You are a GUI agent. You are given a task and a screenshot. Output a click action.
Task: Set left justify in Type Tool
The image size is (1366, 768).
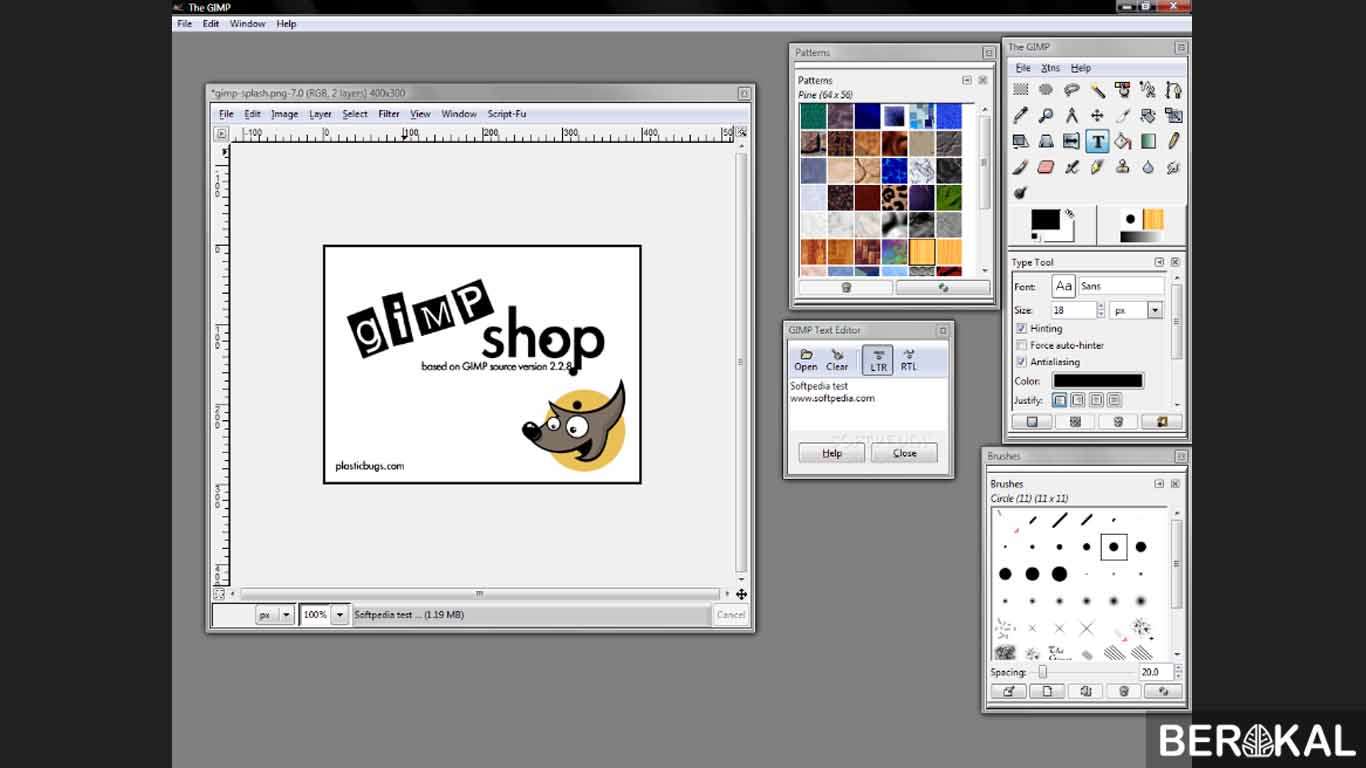[1059, 400]
